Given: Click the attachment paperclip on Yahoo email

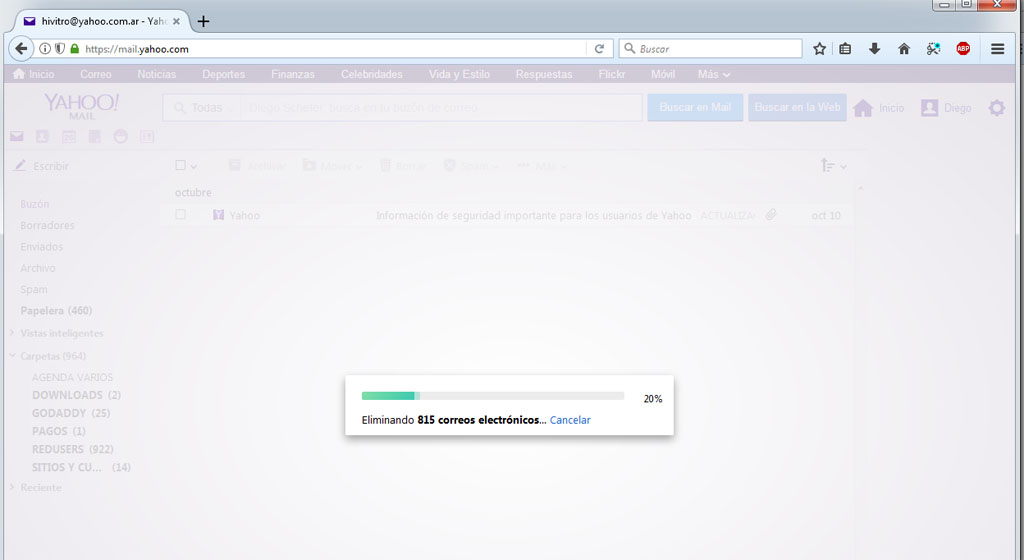Looking at the screenshot, I should pyautogui.click(x=771, y=215).
